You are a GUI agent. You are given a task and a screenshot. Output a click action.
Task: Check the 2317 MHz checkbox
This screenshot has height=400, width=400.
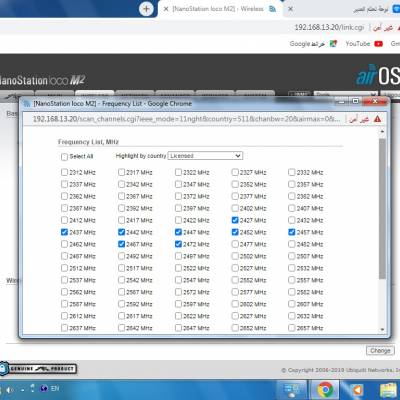(121, 172)
